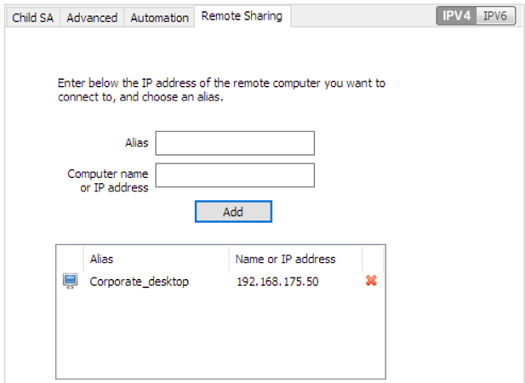Image resolution: width=525 pixels, height=383 pixels.
Task: Focus the Computer name or IP address field
Action: (x=235, y=175)
